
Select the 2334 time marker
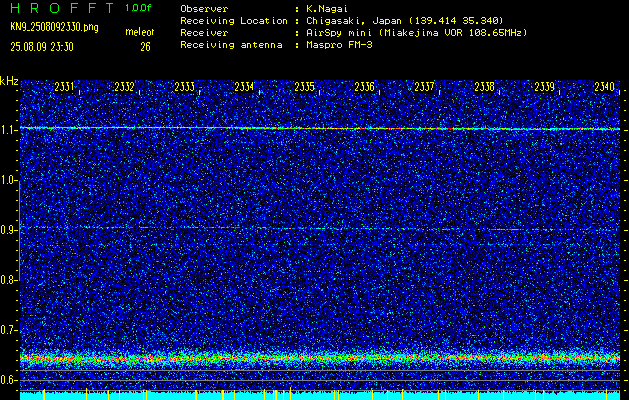244,87
